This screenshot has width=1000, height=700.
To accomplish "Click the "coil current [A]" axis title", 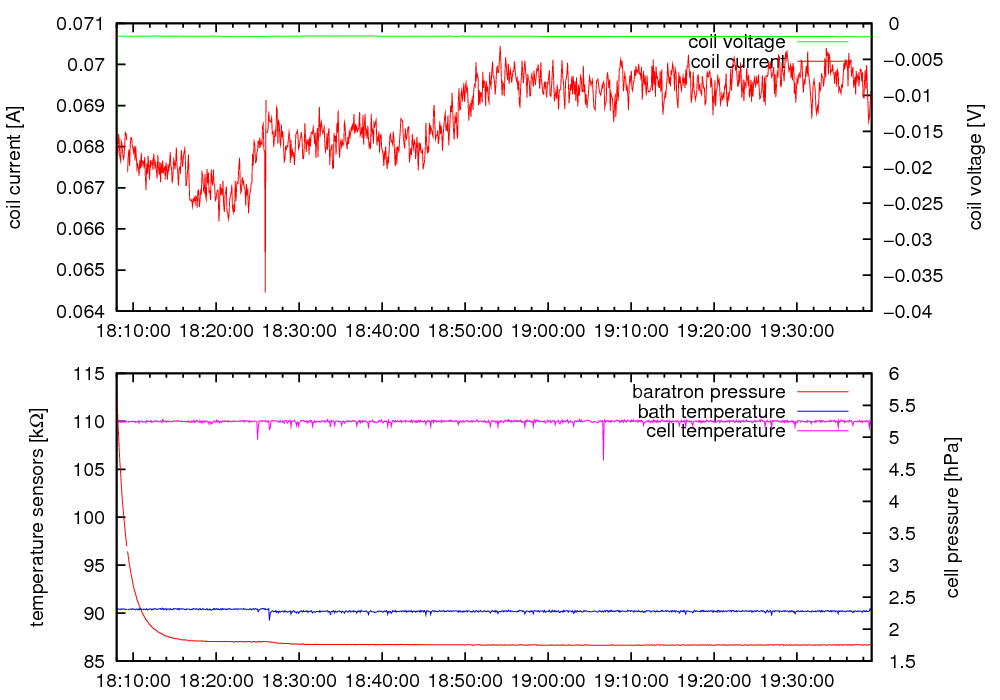I will [x=15, y=167].
